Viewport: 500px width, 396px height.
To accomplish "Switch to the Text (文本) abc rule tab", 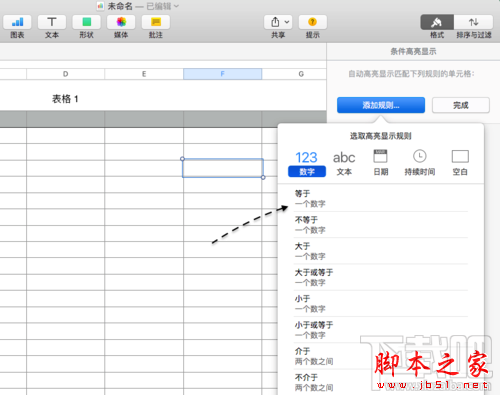I will (x=344, y=163).
